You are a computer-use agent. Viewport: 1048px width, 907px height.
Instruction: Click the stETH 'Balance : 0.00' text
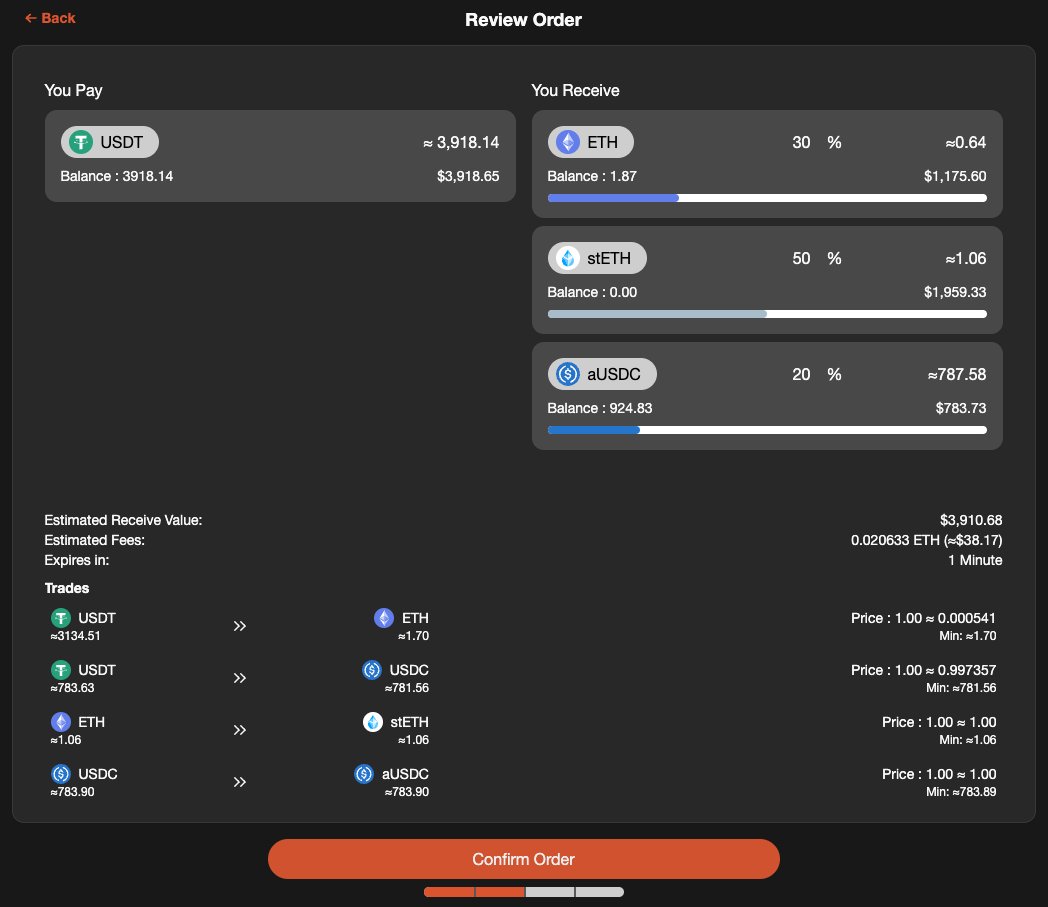(592, 292)
